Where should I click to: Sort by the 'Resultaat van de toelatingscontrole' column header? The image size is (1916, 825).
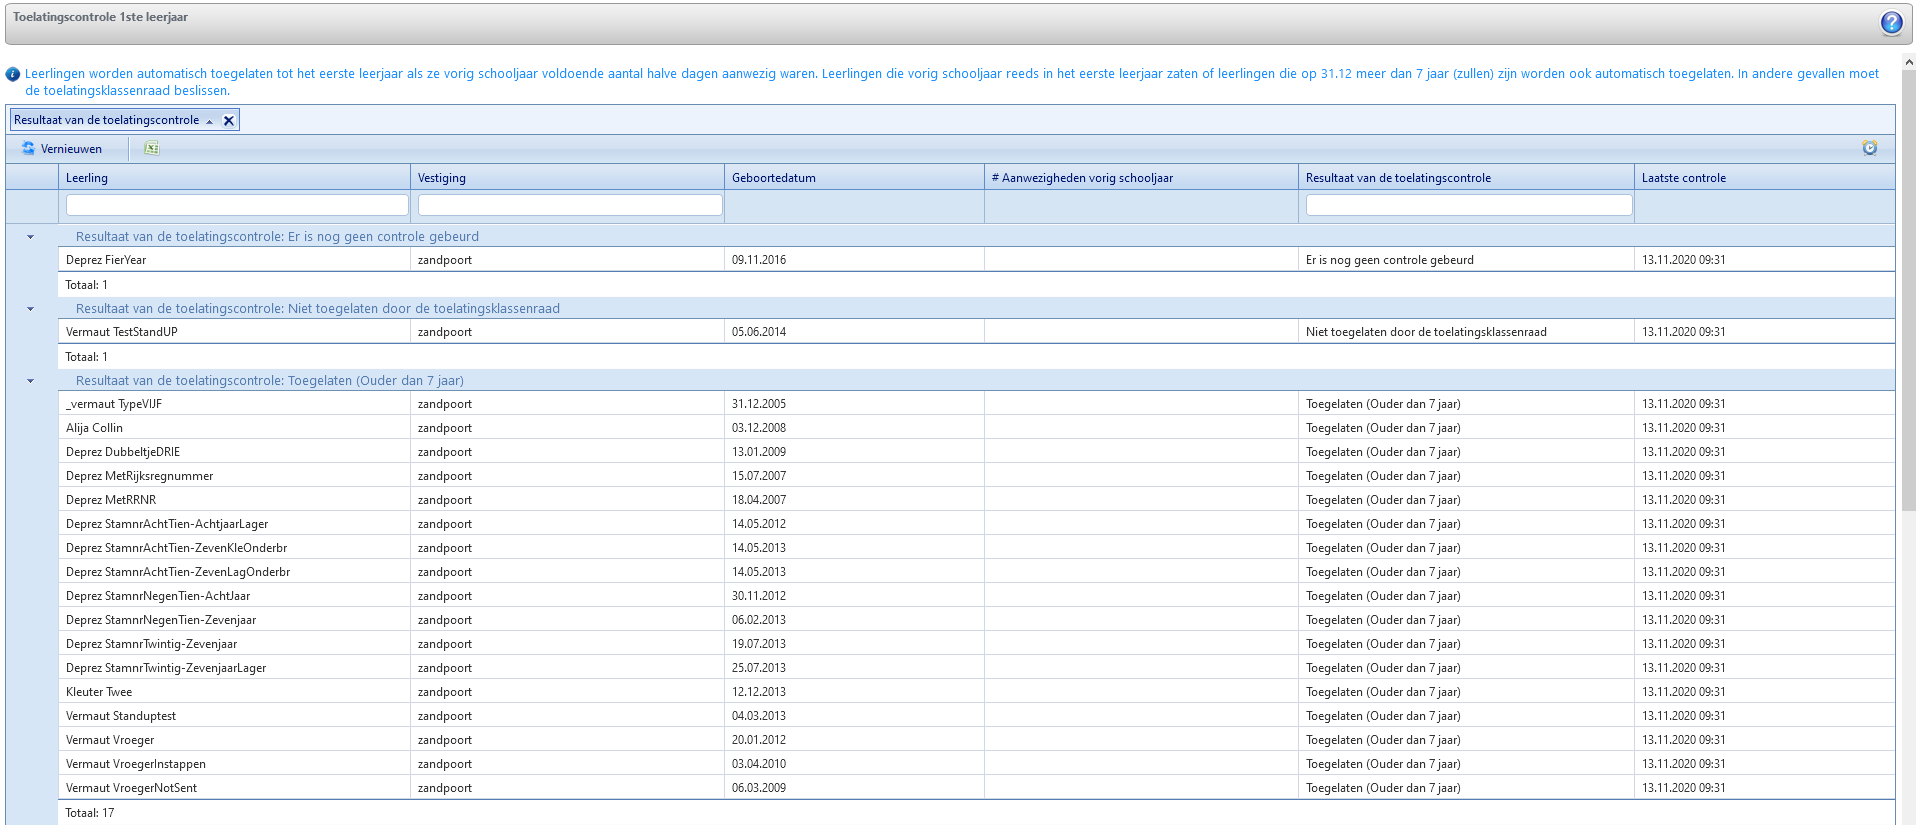coord(1466,178)
